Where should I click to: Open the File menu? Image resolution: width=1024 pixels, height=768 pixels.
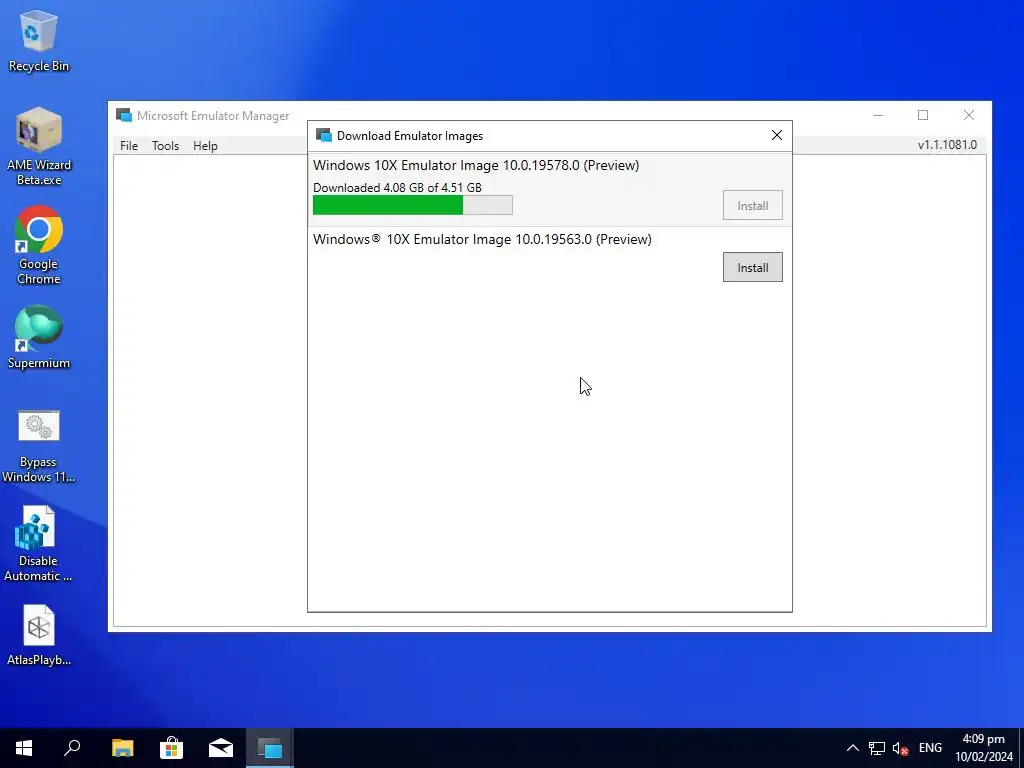(x=129, y=146)
